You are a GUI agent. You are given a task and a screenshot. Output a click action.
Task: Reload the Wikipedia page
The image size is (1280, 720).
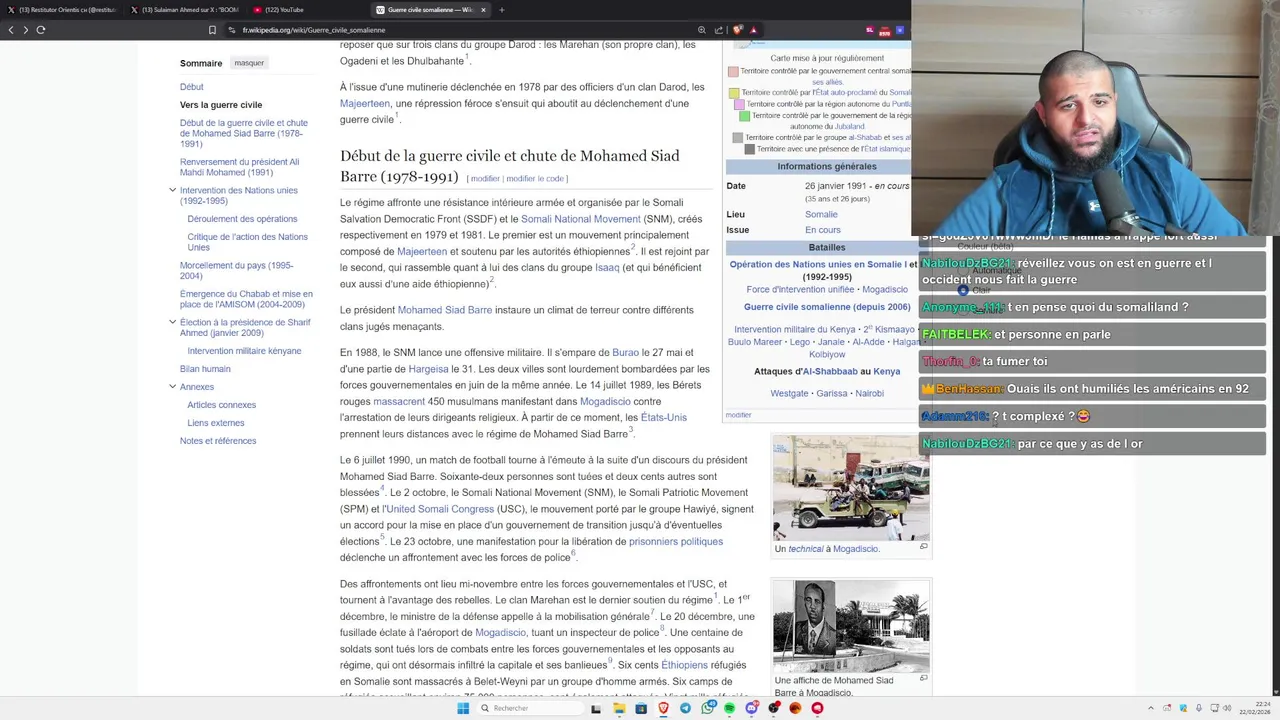(x=41, y=30)
